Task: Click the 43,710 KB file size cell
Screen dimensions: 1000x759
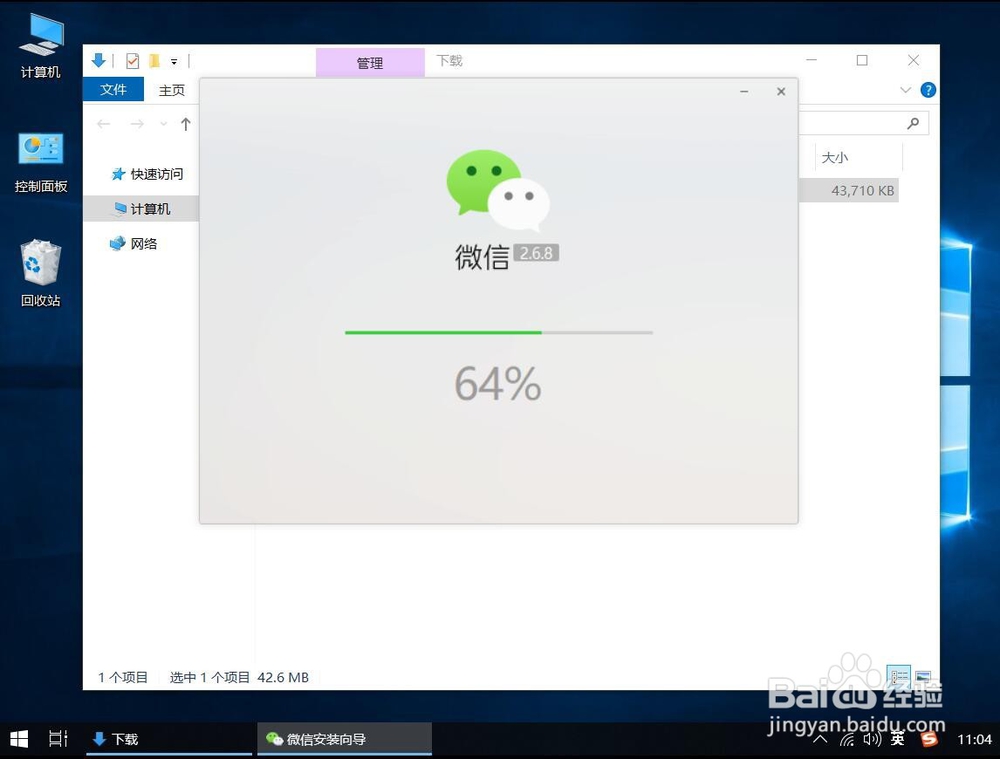Action: [862, 191]
